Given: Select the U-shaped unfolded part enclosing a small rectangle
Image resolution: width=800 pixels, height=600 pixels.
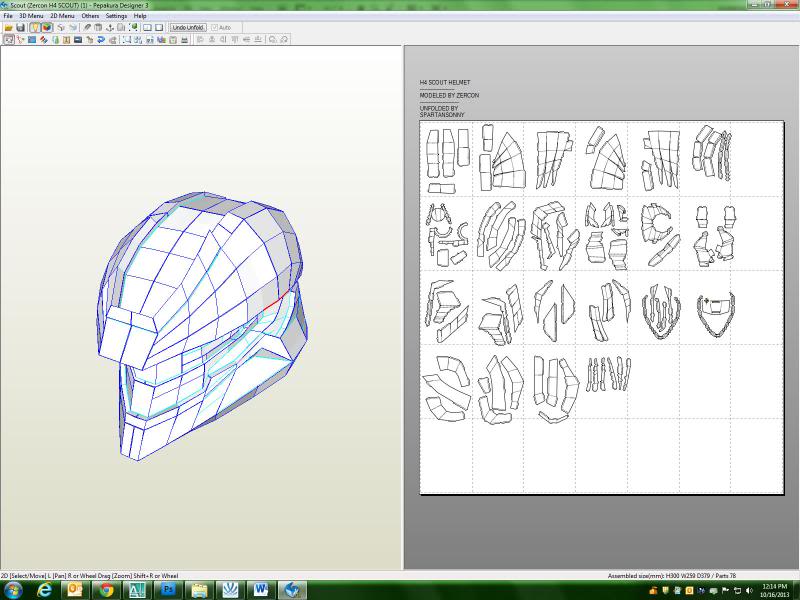Looking at the screenshot, I should pyautogui.click(x=716, y=314).
